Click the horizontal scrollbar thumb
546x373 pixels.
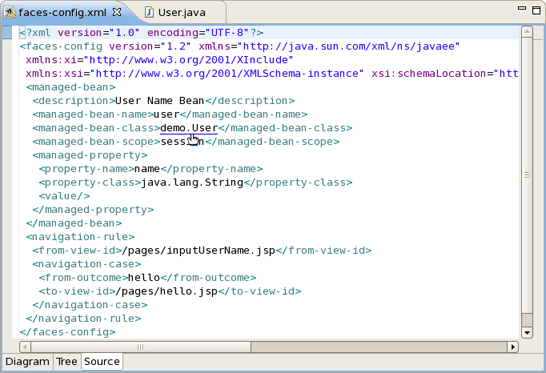pyautogui.click(x=141, y=347)
